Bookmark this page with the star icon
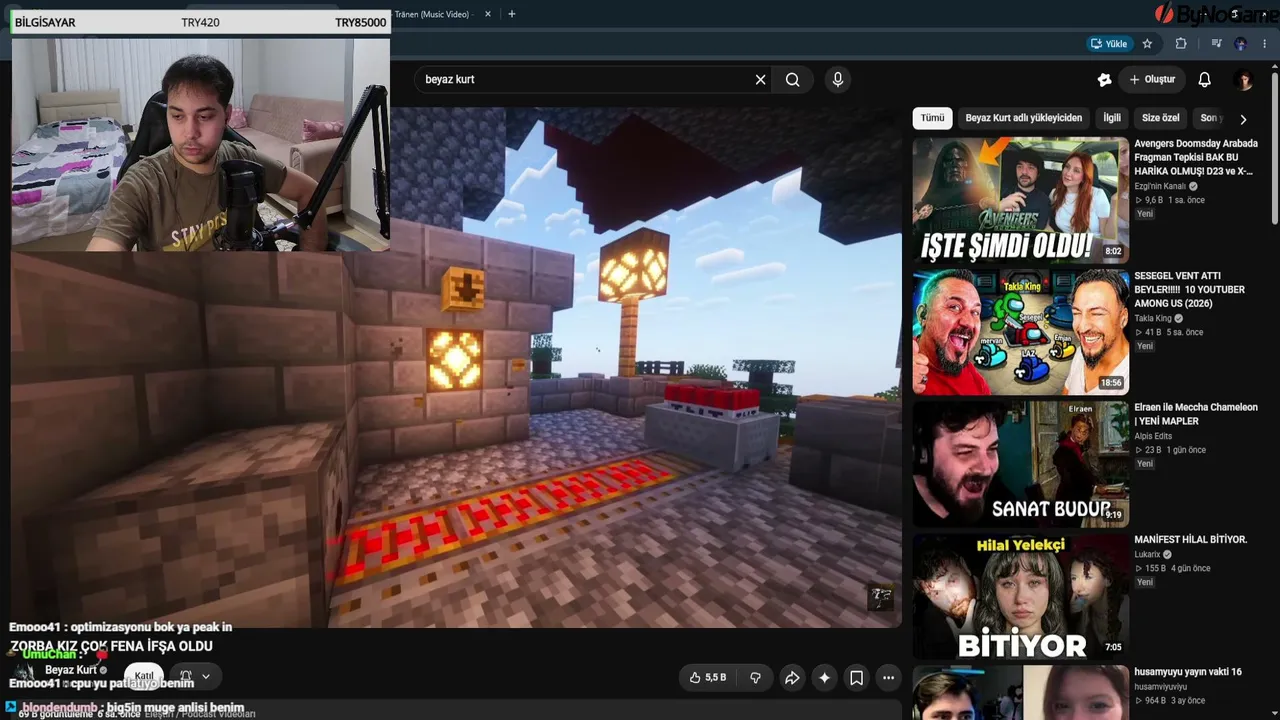The height and width of the screenshot is (720, 1280). coord(1147,43)
